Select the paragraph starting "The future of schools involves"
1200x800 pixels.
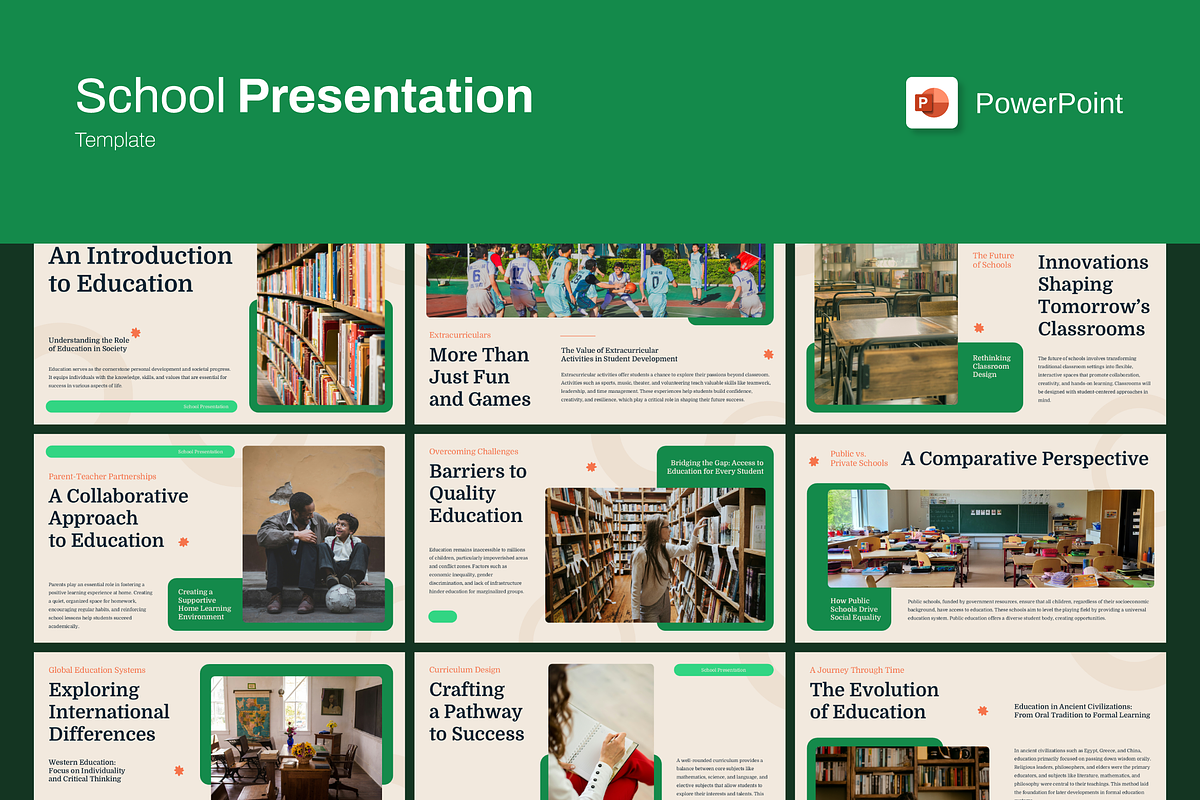pyautogui.click(x=1094, y=379)
